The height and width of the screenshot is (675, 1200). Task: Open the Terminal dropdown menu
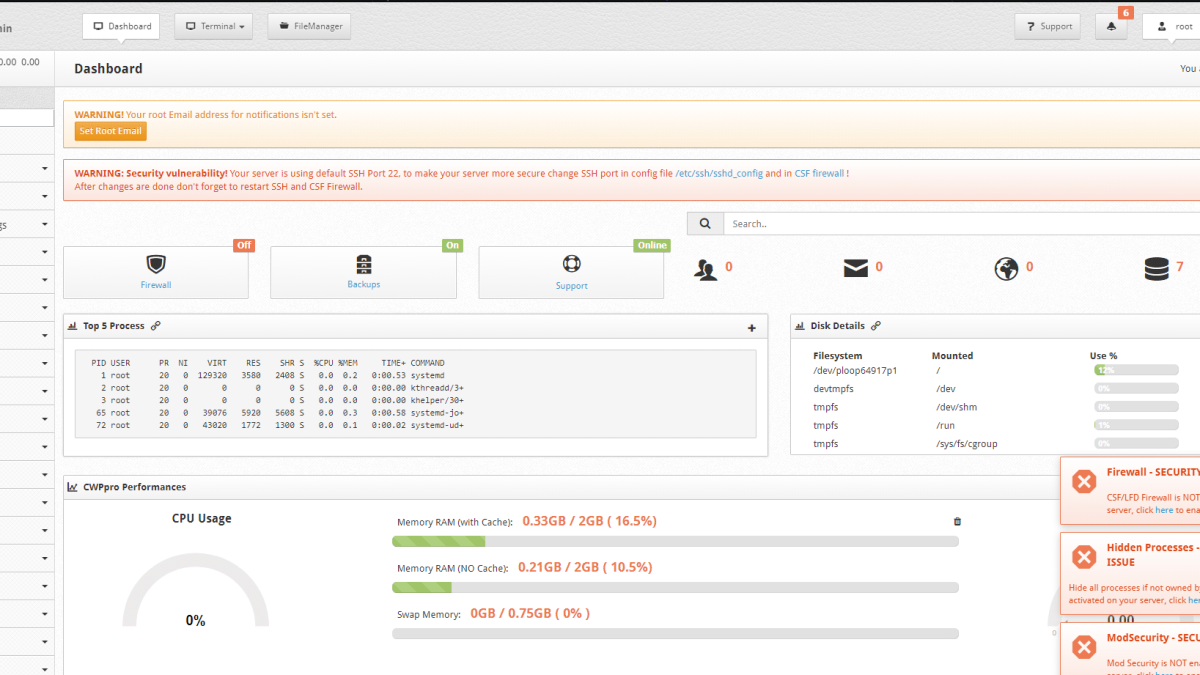[x=213, y=26]
